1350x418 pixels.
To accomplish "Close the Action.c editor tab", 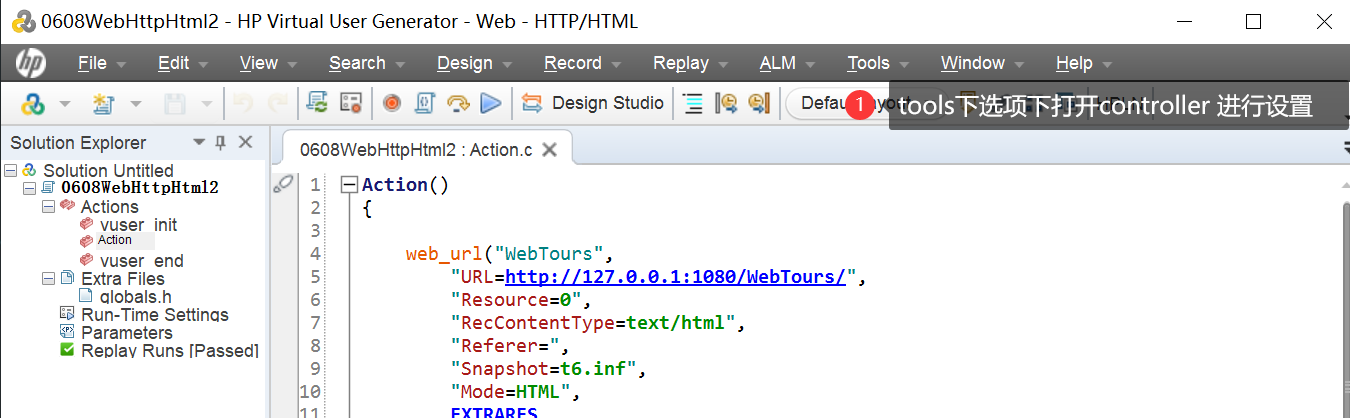I will pos(549,150).
